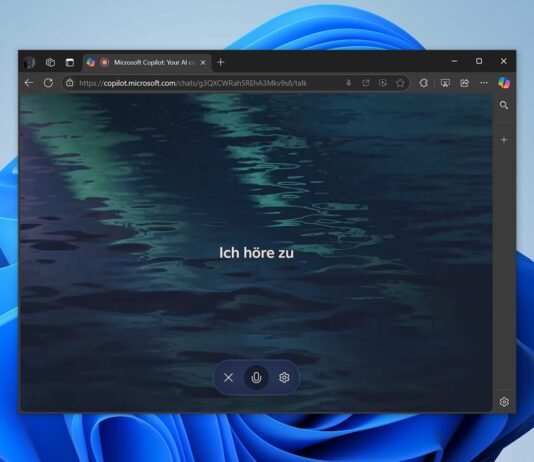This screenshot has width=534, height=462.
Task: Open the screen cast toolbar icon
Action: (445, 83)
